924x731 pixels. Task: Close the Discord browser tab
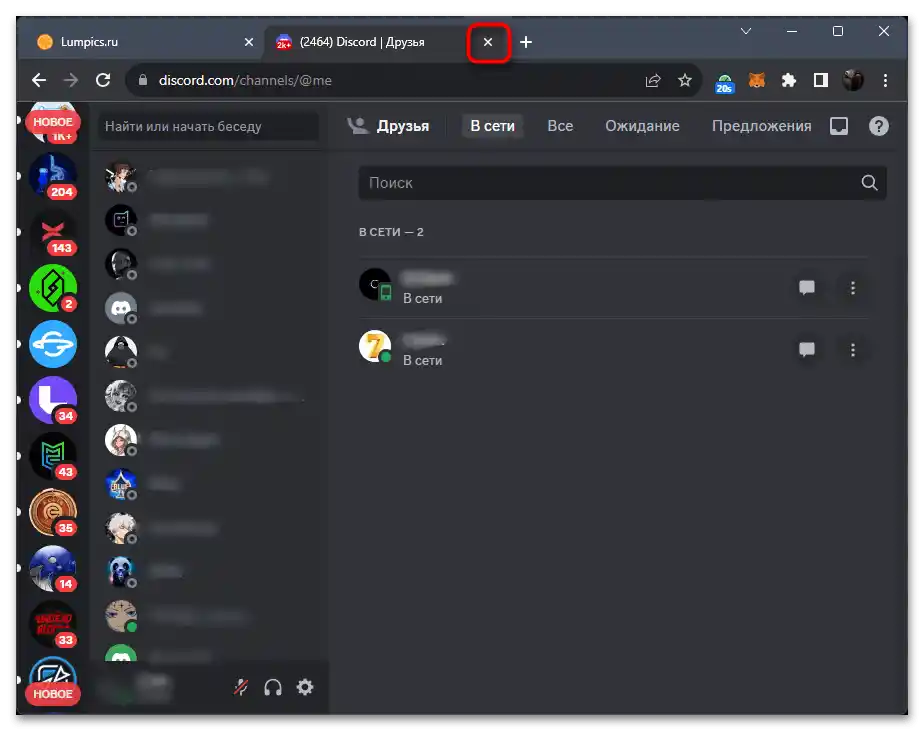(x=488, y=42)
